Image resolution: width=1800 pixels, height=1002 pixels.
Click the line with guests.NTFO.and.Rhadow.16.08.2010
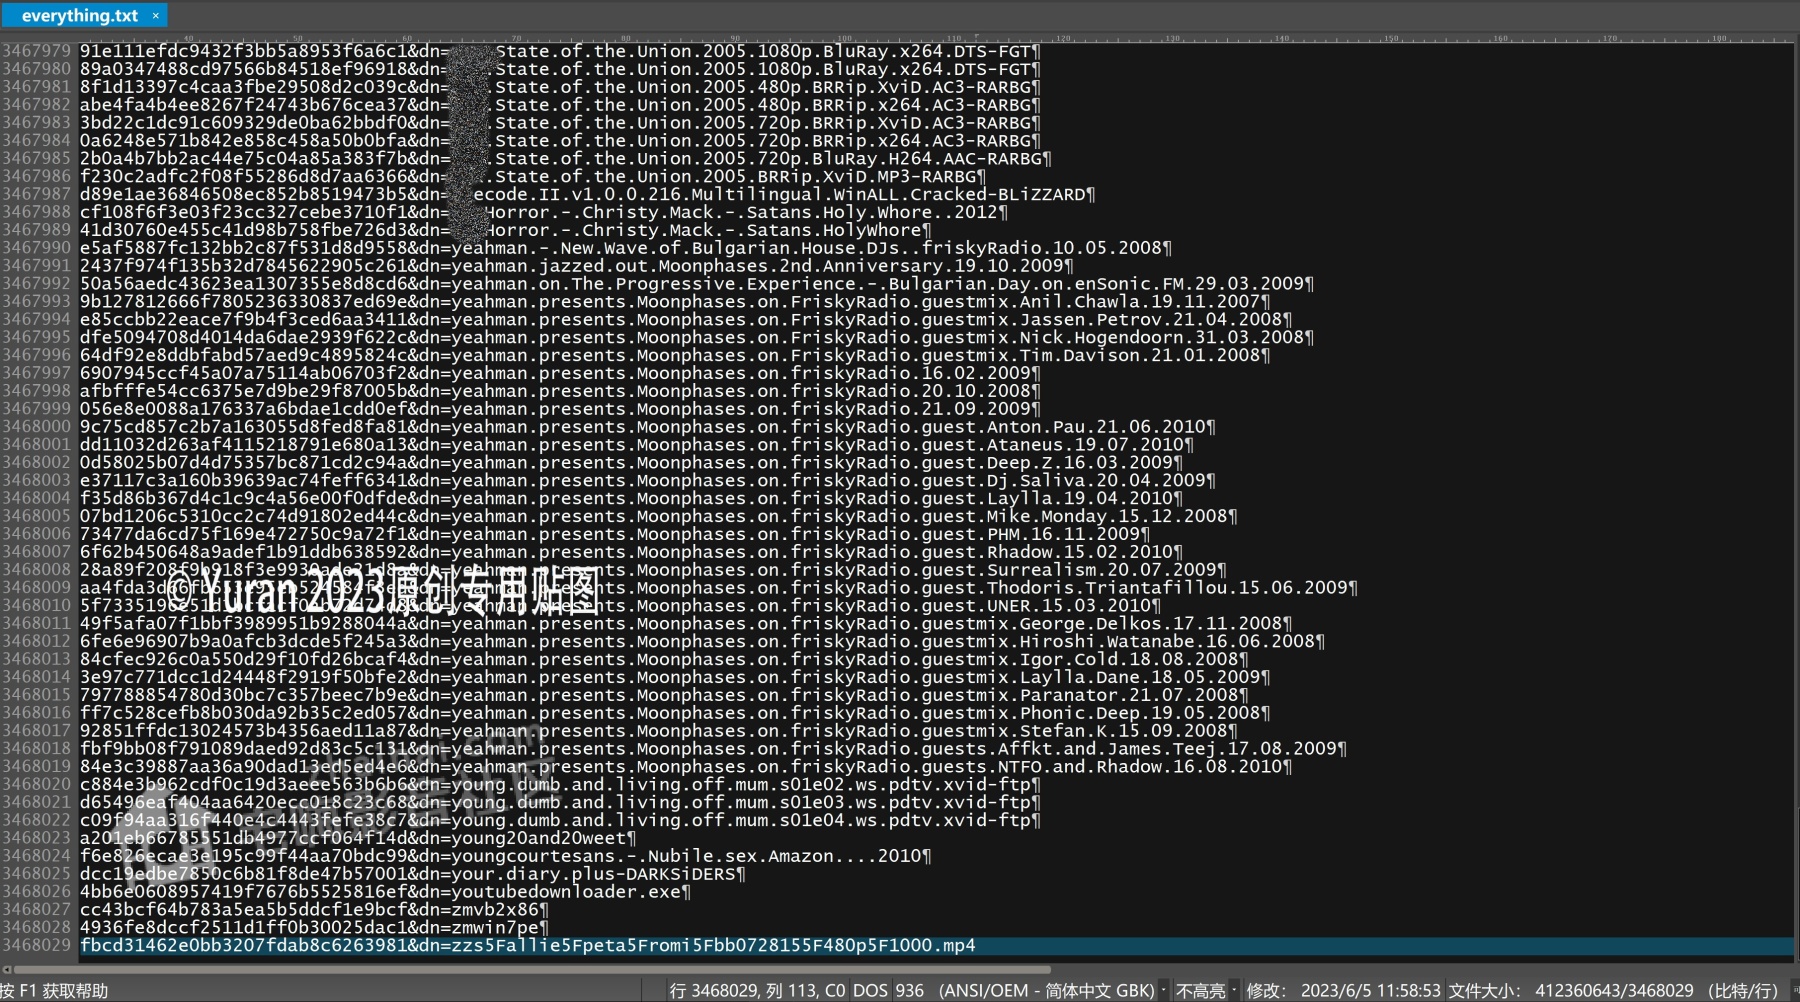coord(686,767)
